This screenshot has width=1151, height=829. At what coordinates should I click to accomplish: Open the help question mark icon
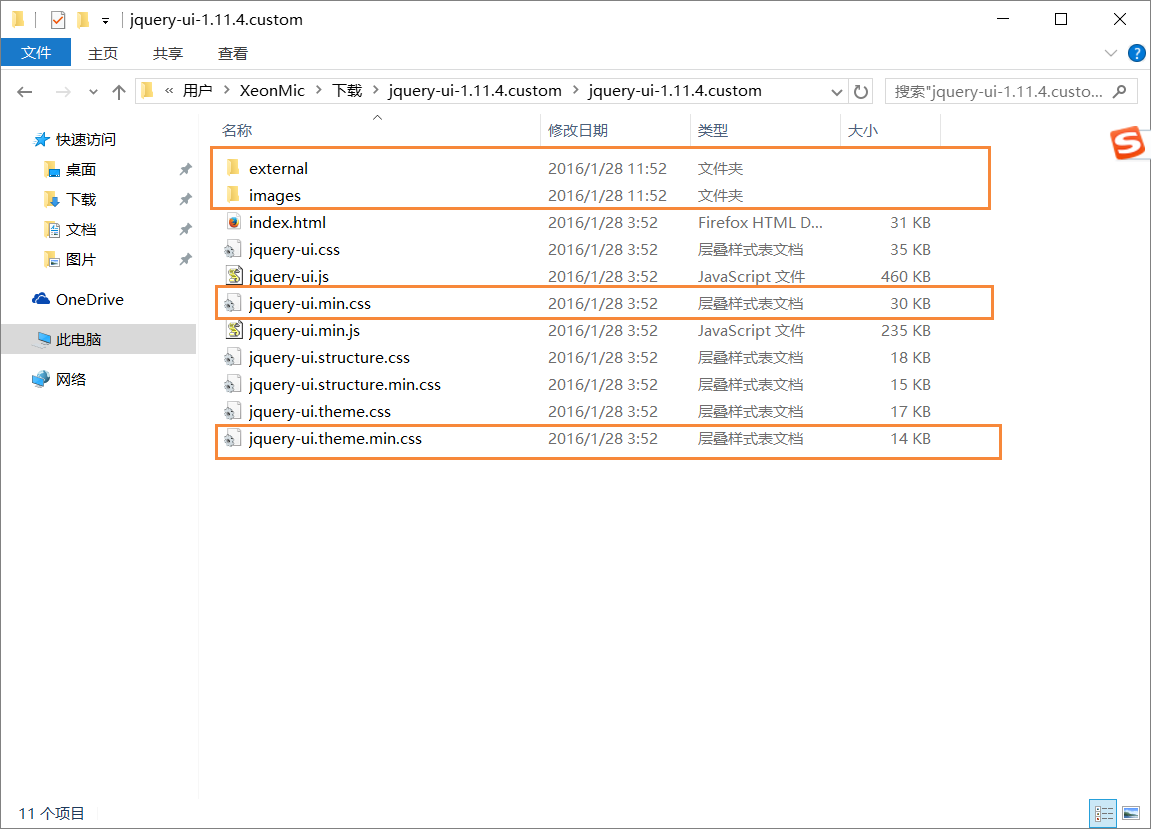coord(1136,53)
